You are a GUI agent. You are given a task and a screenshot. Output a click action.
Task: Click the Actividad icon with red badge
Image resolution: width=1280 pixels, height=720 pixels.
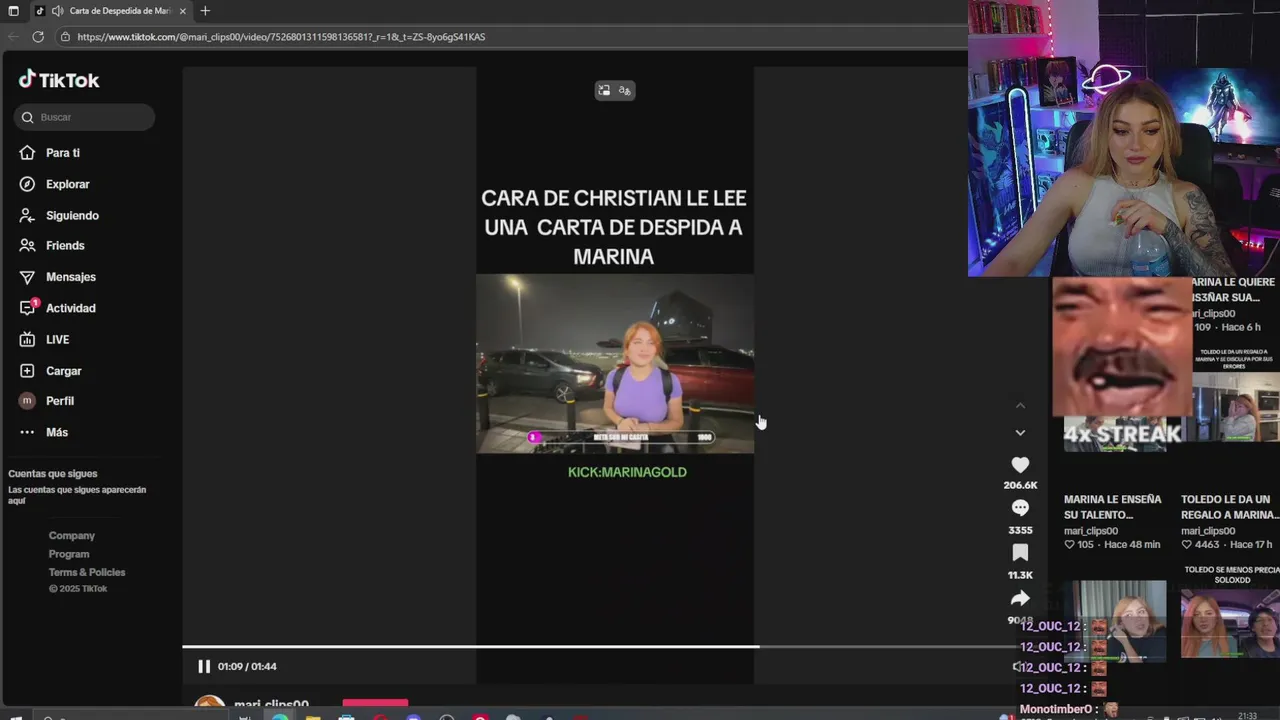pyautogui.click(x=28, y=307)
